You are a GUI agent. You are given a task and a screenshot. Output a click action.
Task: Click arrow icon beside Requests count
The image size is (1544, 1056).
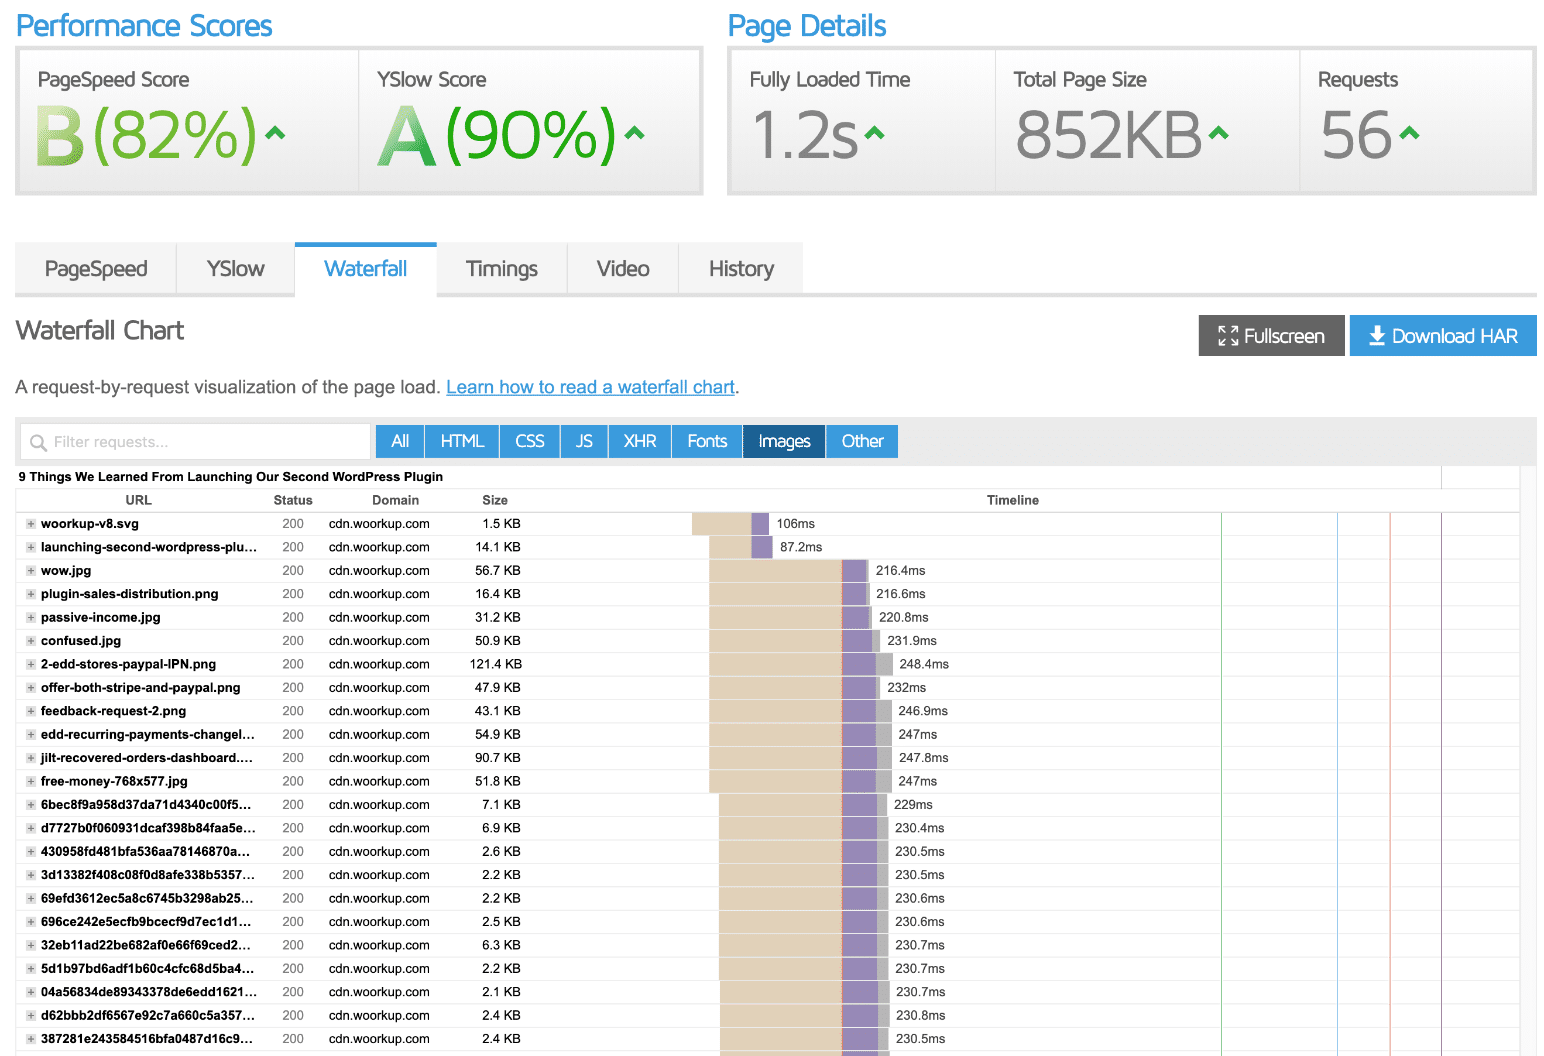(1409, 133)
